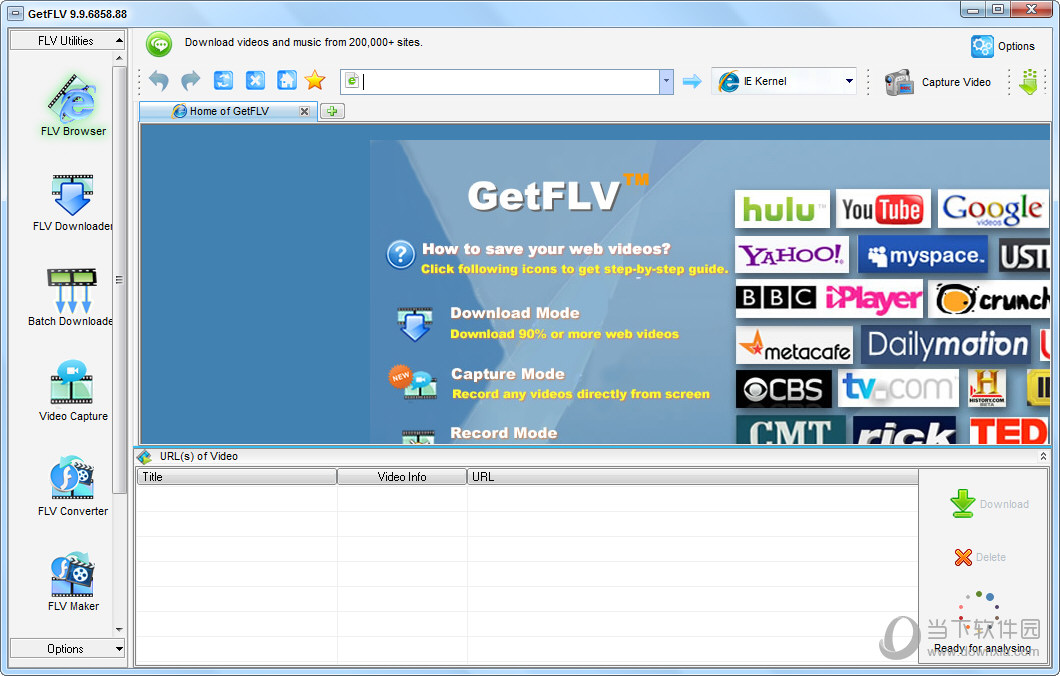The image size is (1060, 676).
Task: Click the Capture Mode link
Action: coord(508,374)
